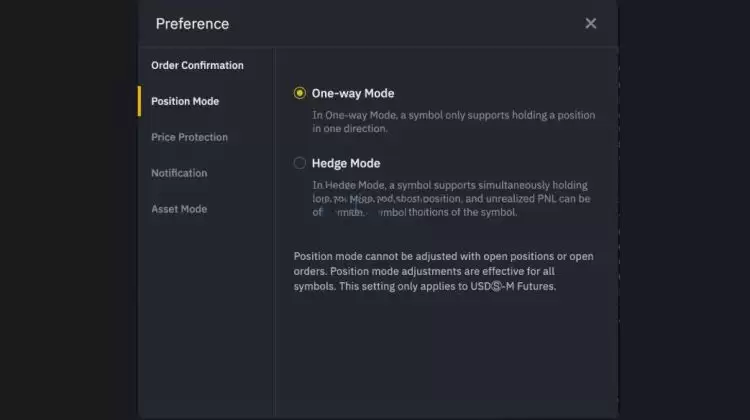Open the Notification settings tab
Screen dimensions: 750x420
(179, 173)
